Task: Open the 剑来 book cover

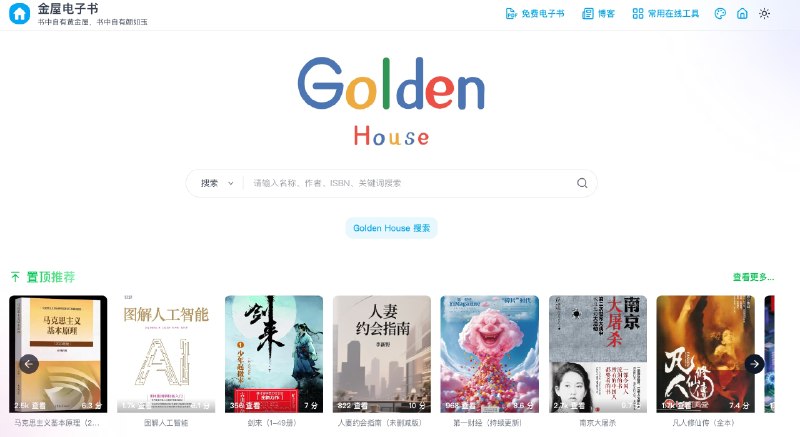Action: (274, 354)
